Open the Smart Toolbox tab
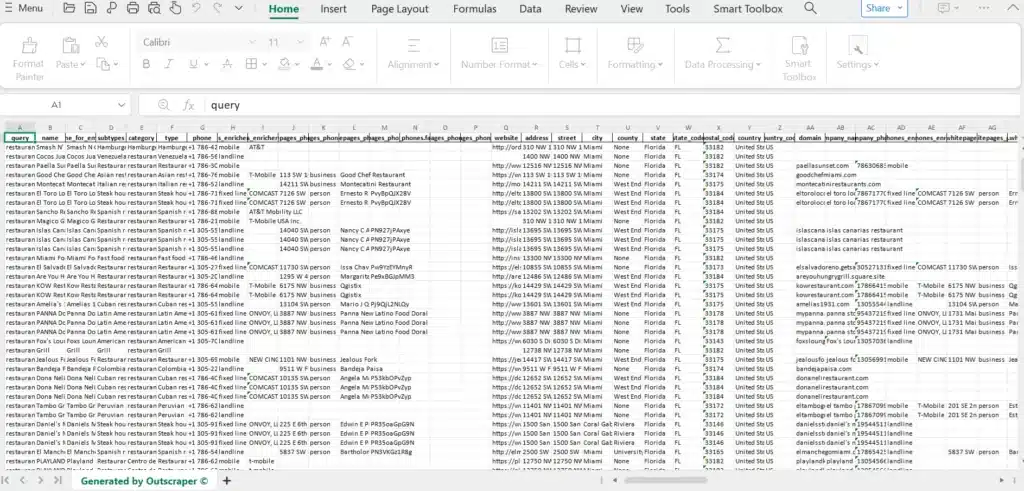Viewport: 1024px width, 491px height. (748, 9)
